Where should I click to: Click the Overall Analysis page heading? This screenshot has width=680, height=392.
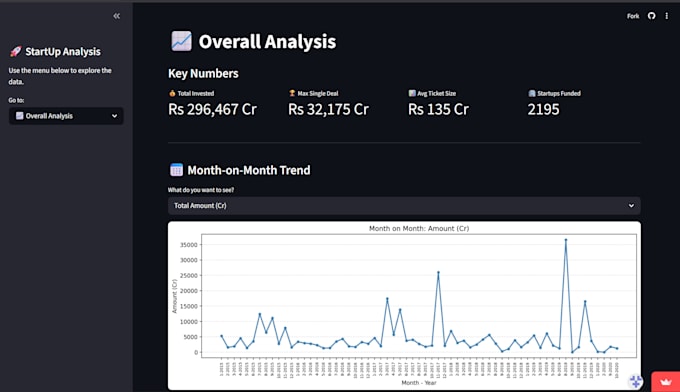point(267,42)
